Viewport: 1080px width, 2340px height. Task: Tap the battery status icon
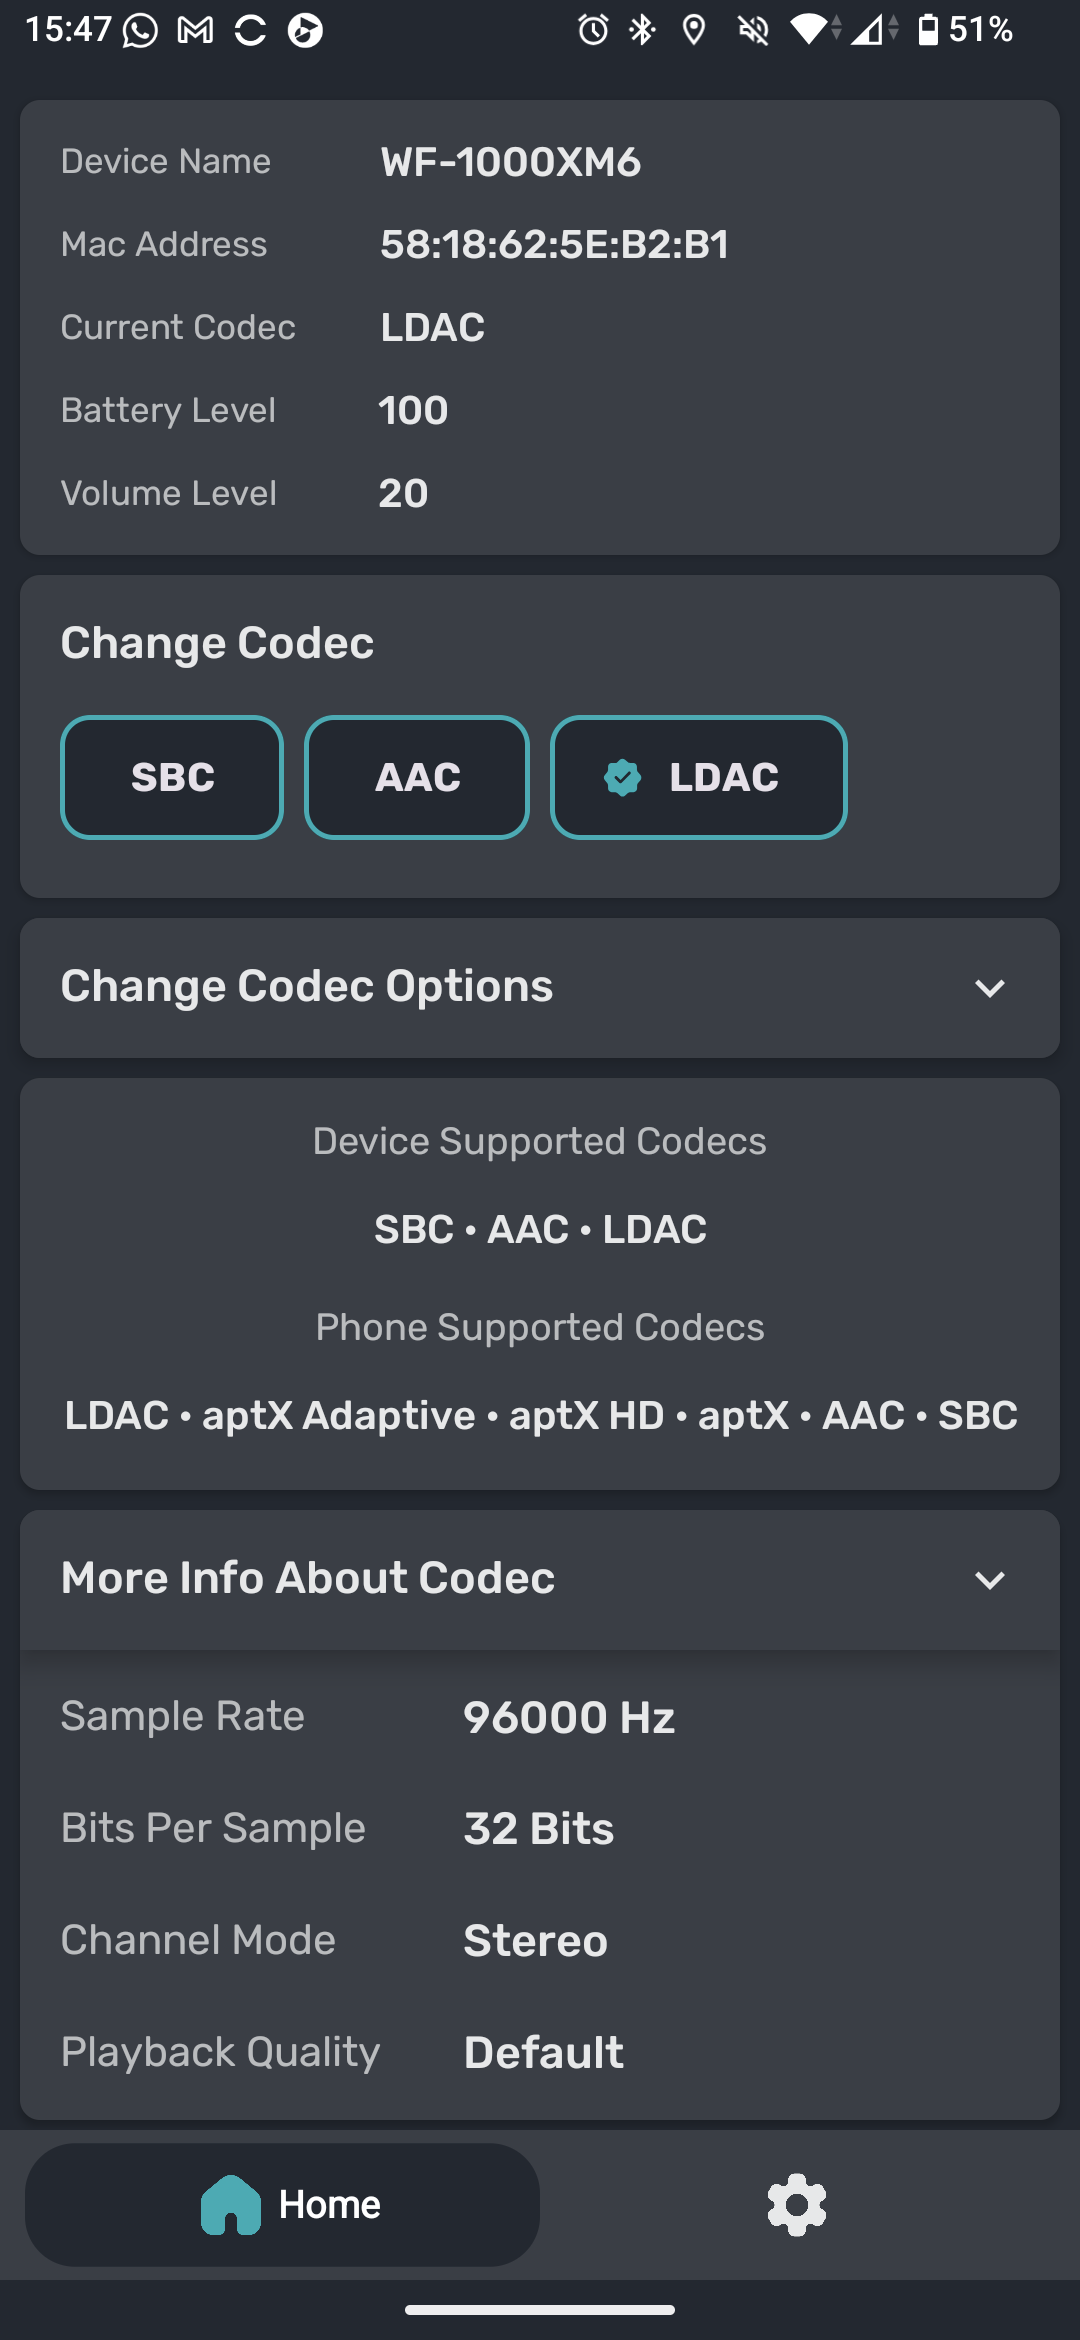(x=928, y=30)
